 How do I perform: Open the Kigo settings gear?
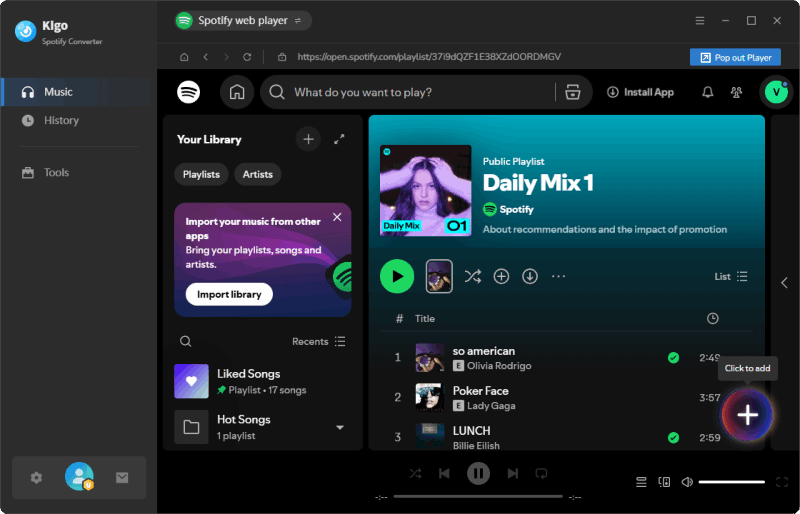point(36,478)
